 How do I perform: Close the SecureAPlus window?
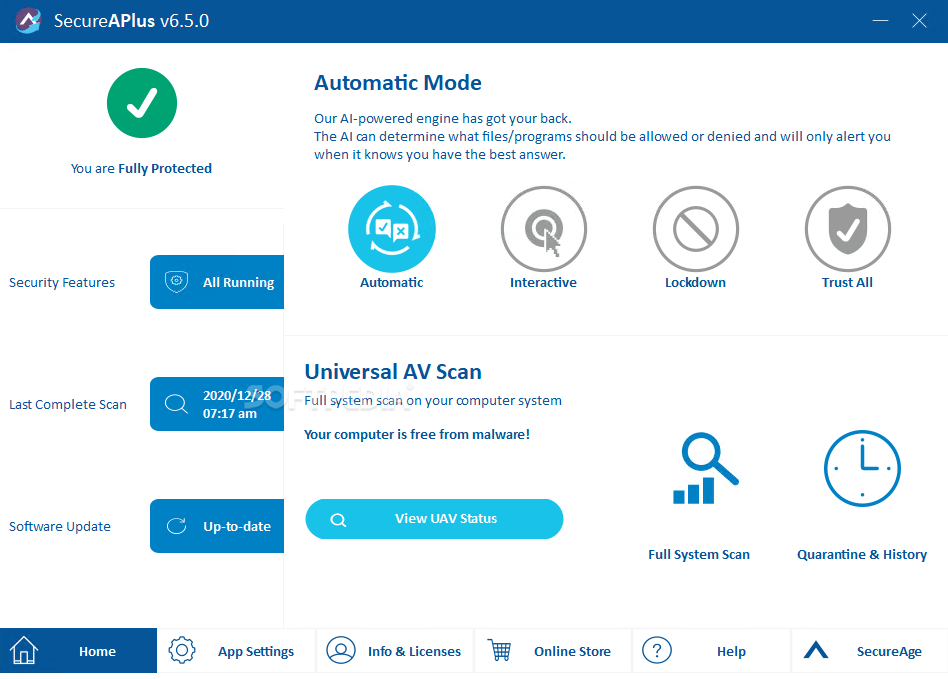point(920,21)
